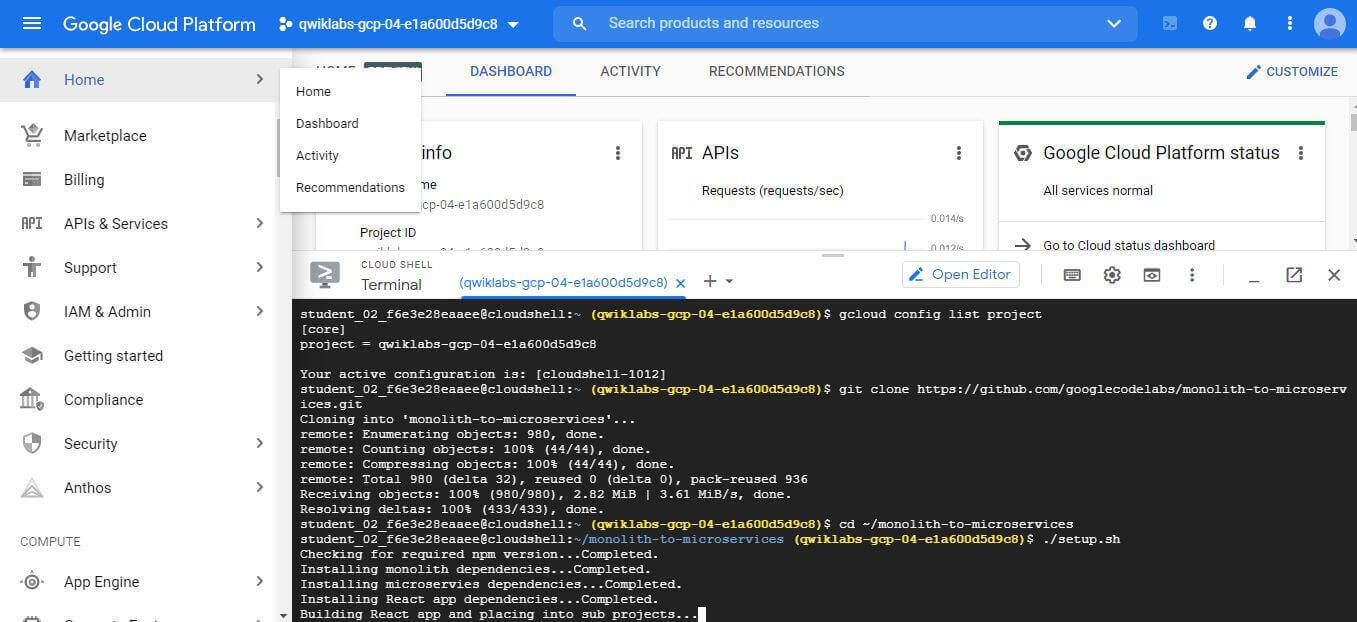
Task: Expand the Home submenu chevron
Action: pyautogui.click(x=259, y=79)
